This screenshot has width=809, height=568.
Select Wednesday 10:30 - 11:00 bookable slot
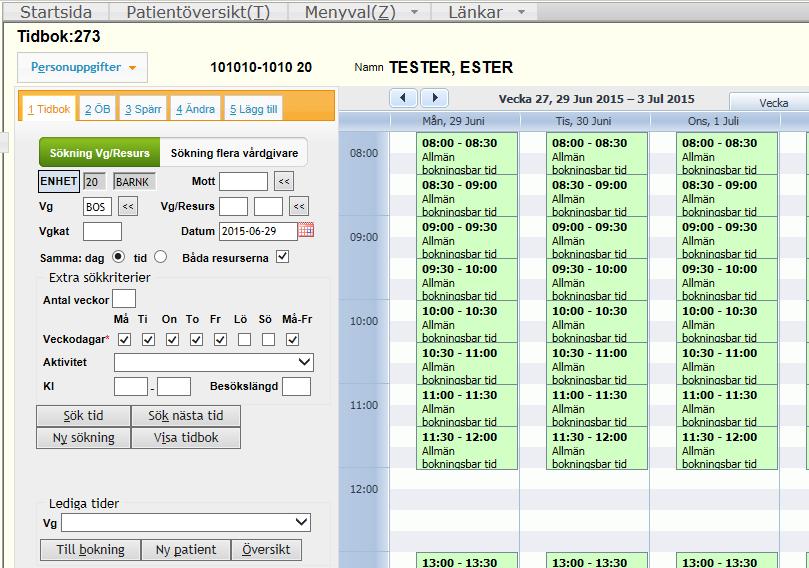tap(726, 364)
